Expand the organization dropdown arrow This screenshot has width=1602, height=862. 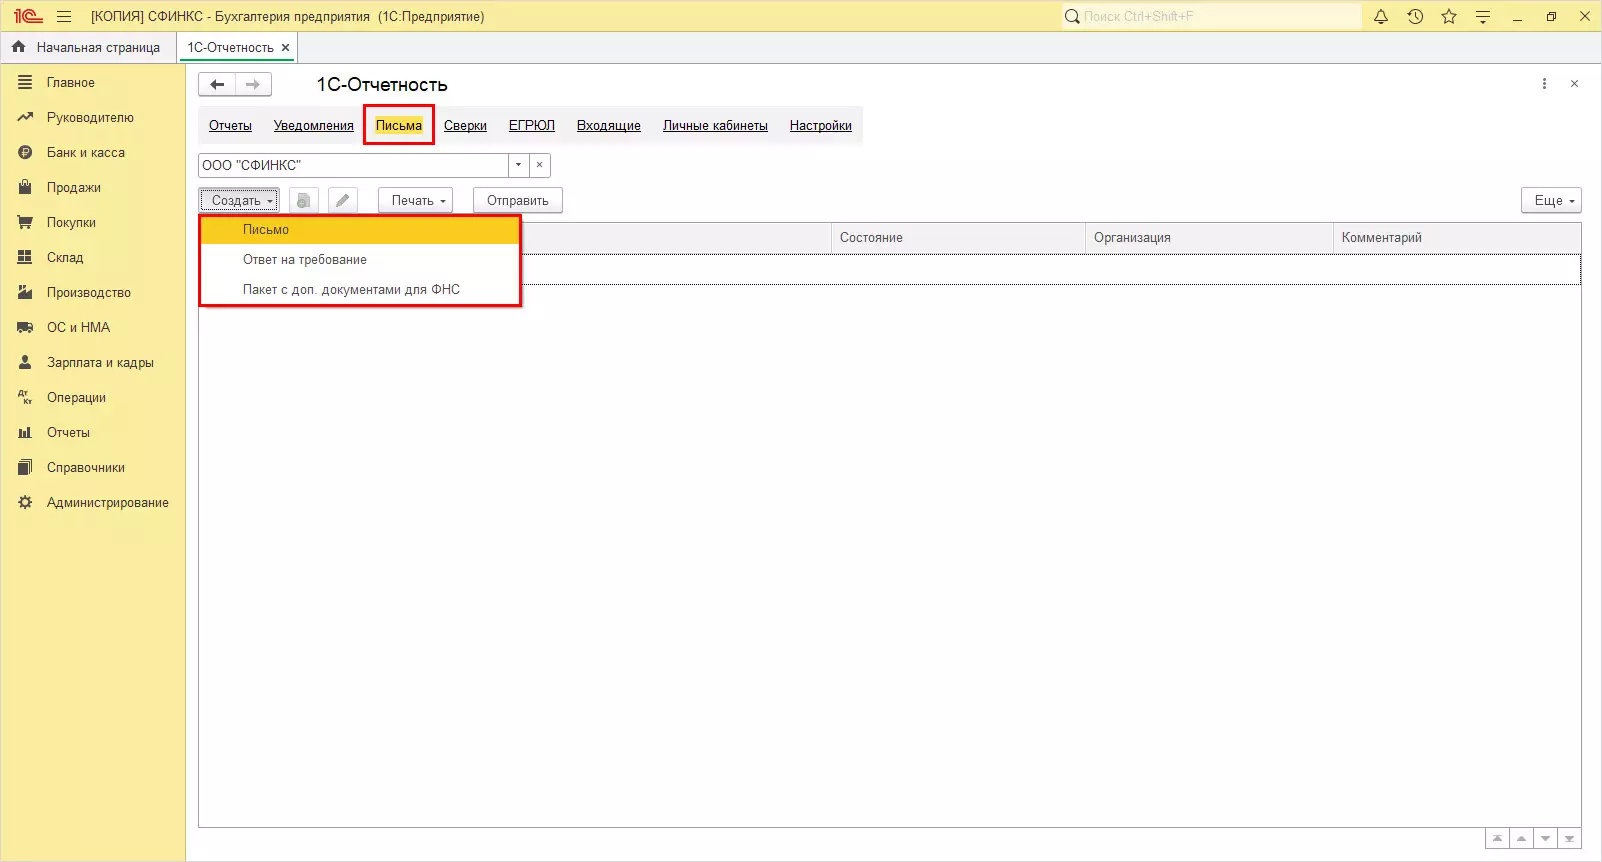point(518,165)
